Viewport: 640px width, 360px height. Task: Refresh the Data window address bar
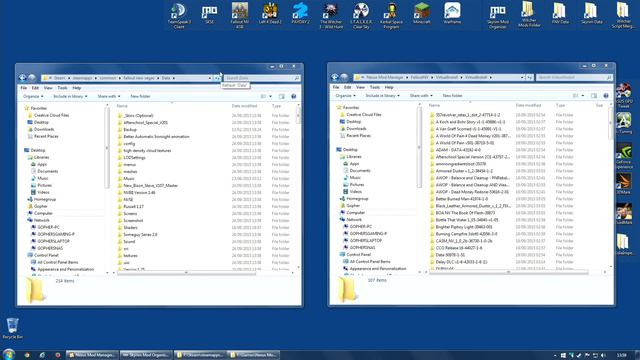pos(218,78)
